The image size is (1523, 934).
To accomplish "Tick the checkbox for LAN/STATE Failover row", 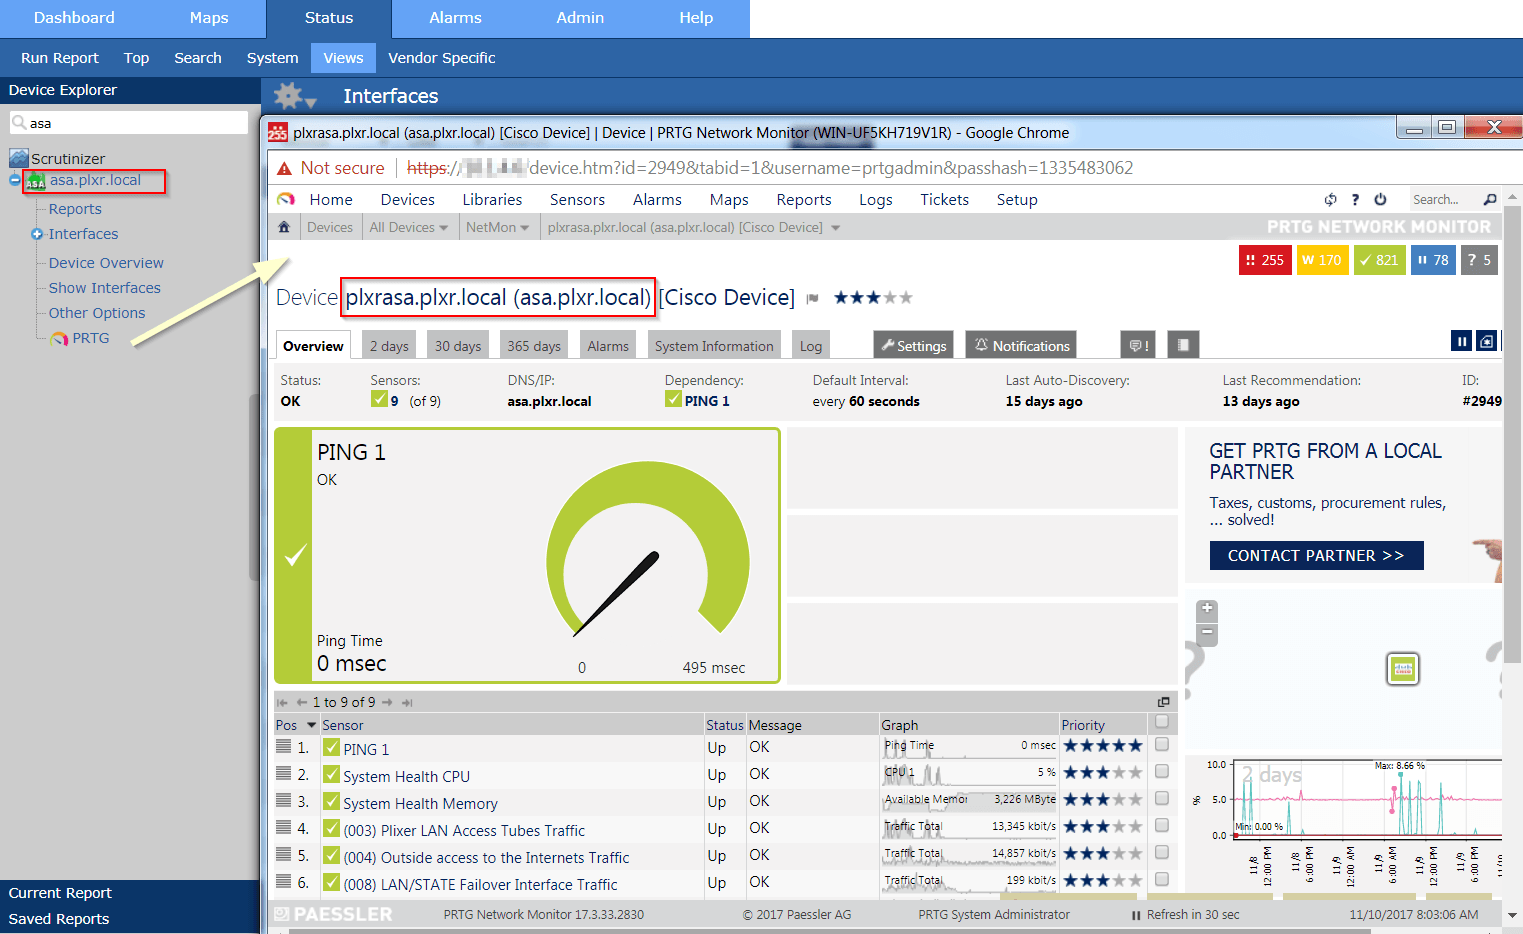I will 1162,879.
